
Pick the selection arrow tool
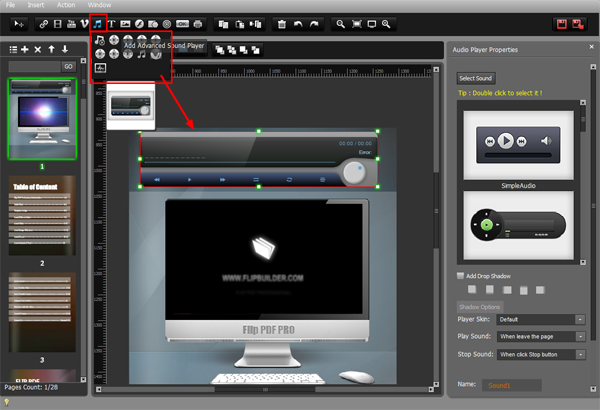19,24
